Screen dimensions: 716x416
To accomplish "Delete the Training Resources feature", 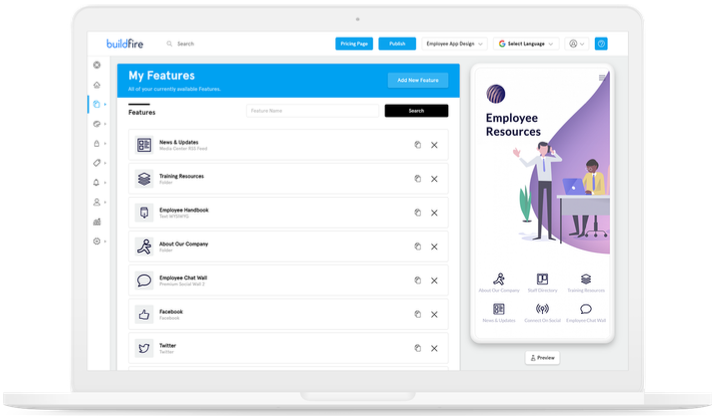I will click(434, 179).
